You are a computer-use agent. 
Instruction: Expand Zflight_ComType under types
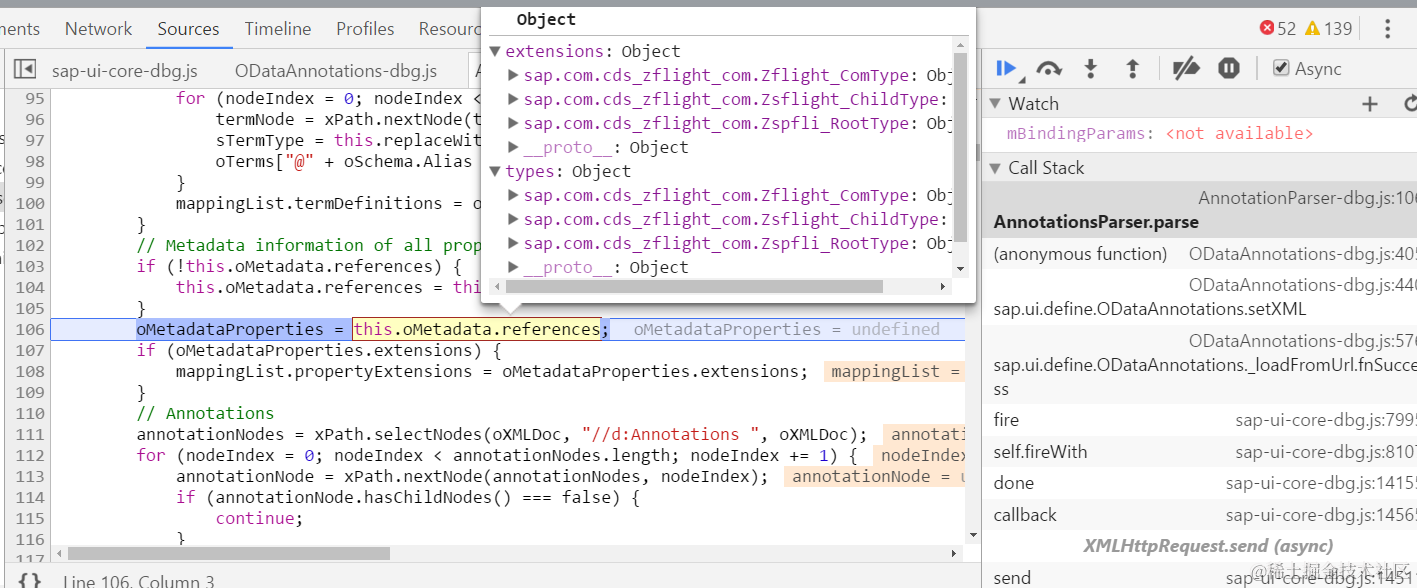pyautogui.click(x=513, y=195)
